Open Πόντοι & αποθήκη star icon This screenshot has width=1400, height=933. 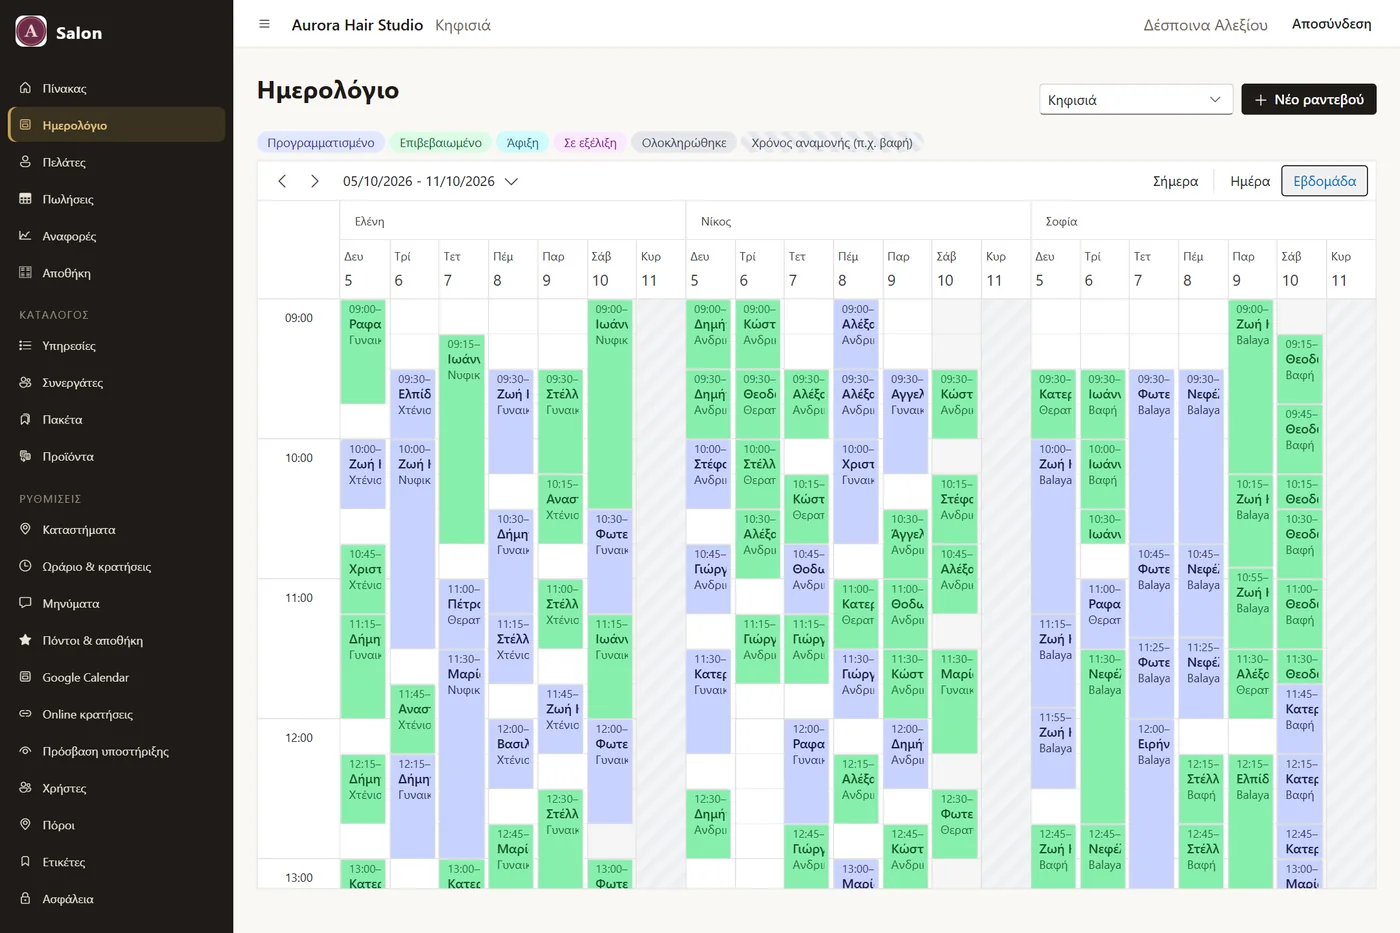coord(25,641)
